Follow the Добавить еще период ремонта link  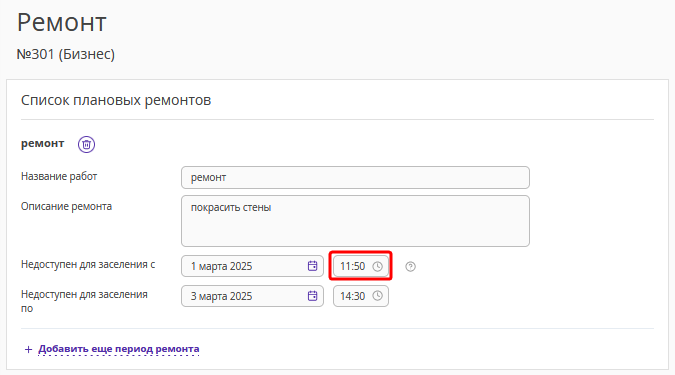pos(119,349)
